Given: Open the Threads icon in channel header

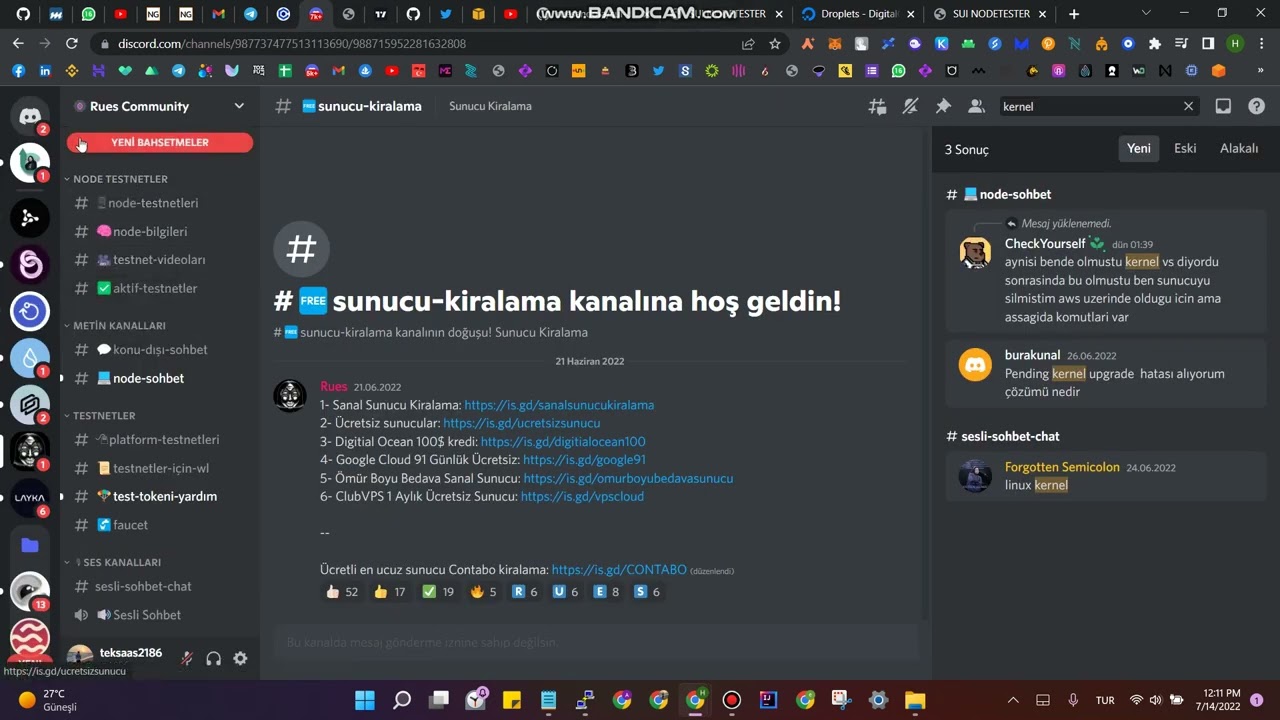Looking at the screenshot, I should [877, 106].
